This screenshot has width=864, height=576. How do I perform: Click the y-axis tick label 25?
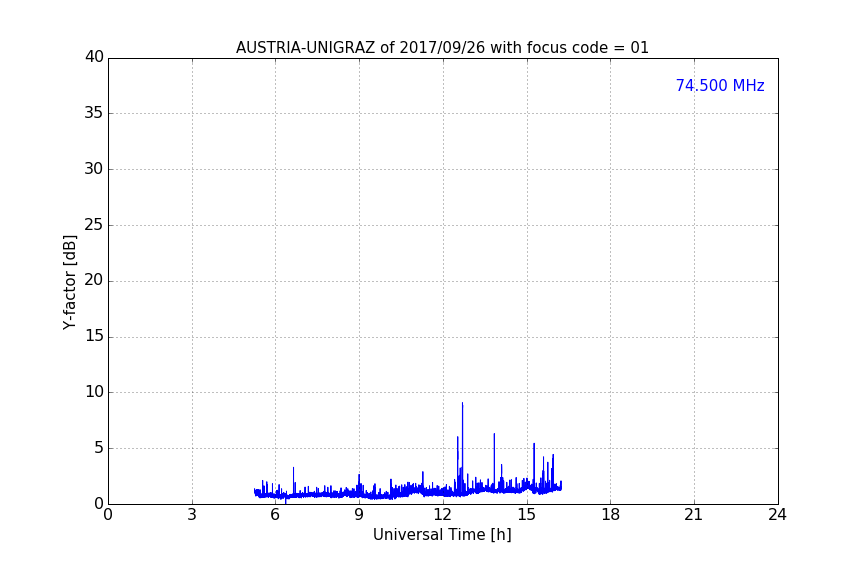pyautogui.click(x=94, y=224)
